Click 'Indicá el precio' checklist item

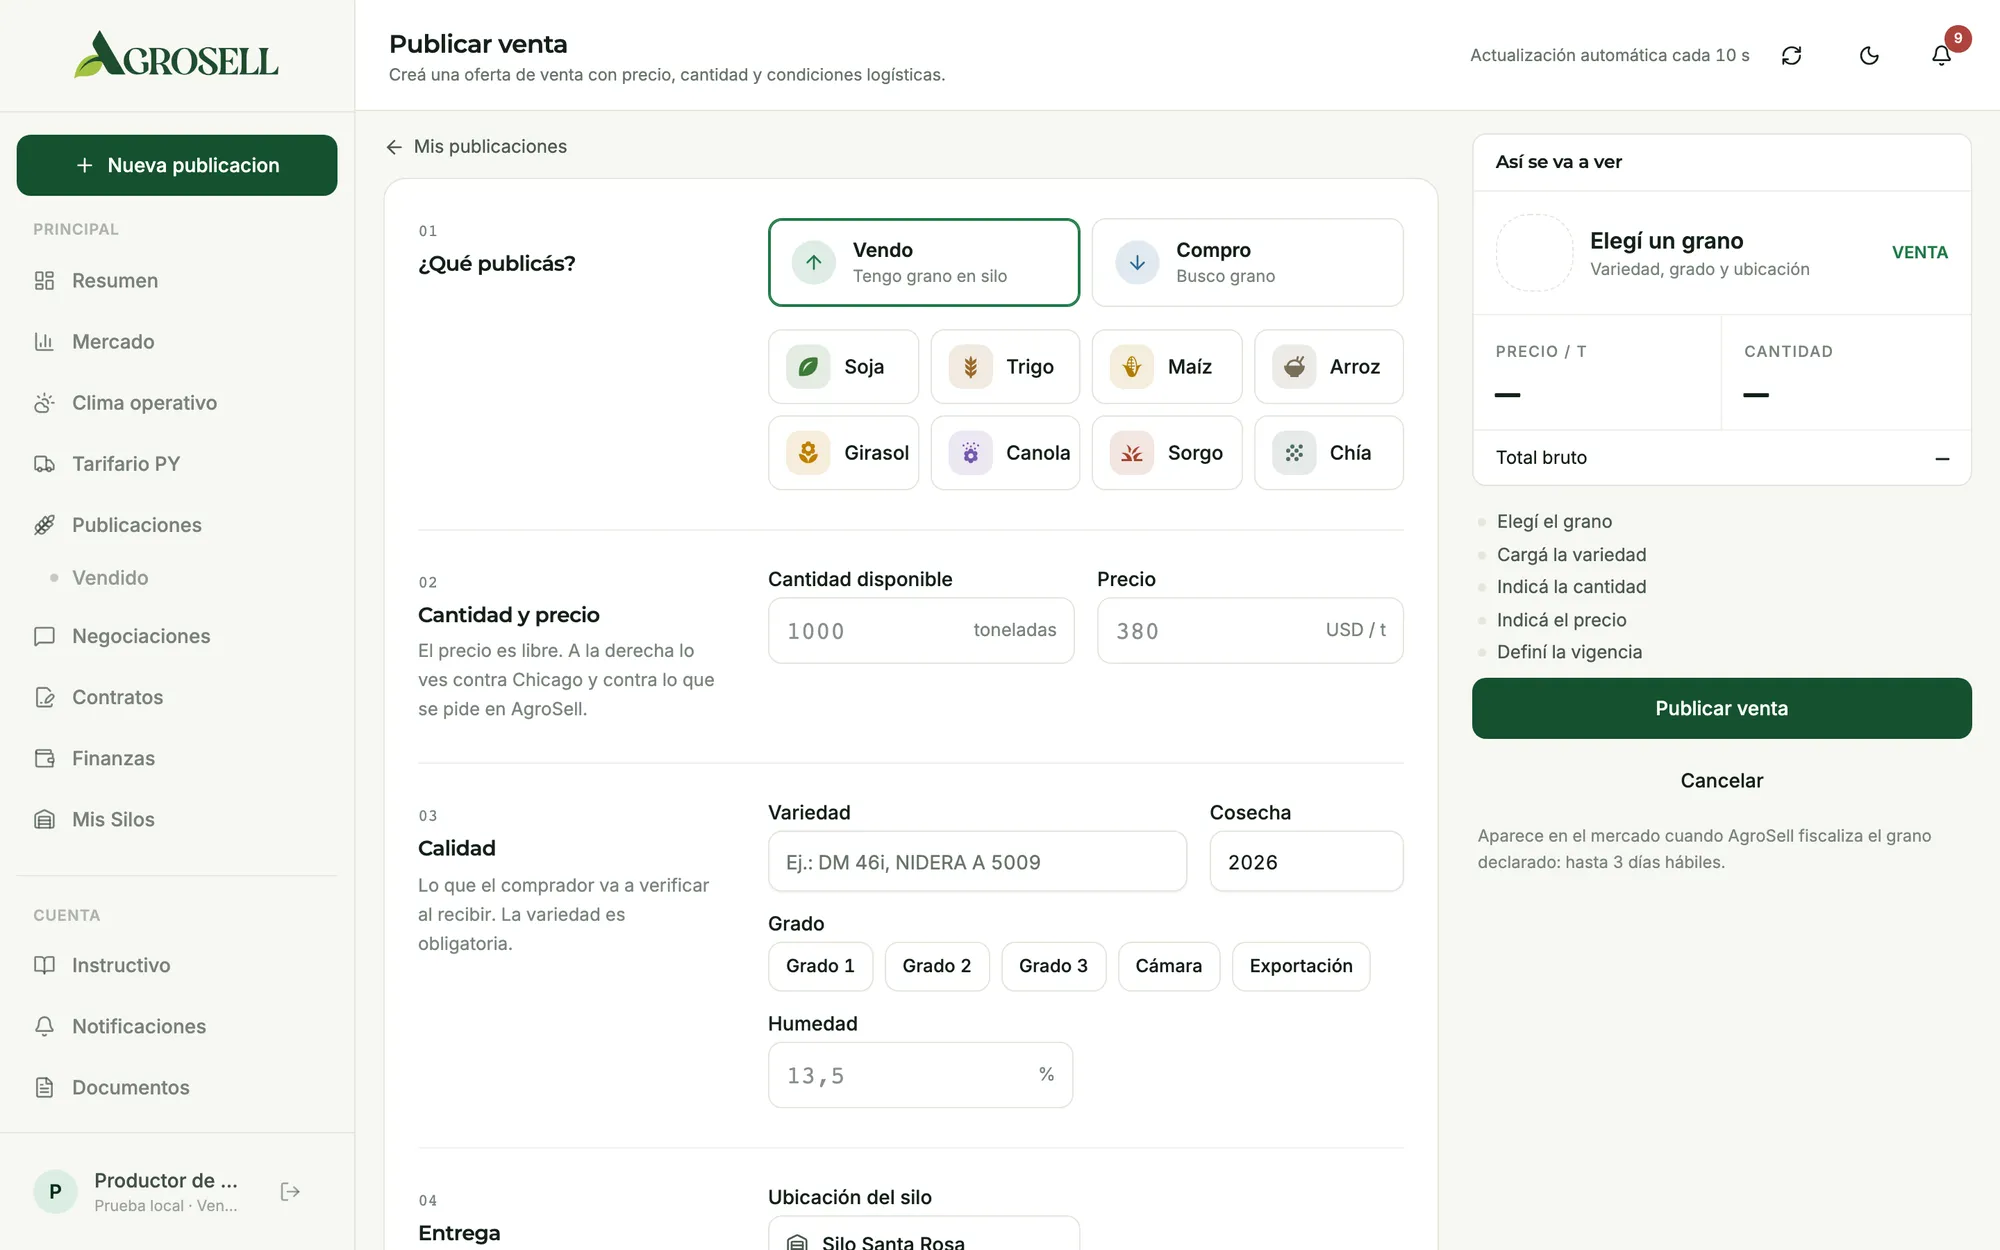pyautogui.click(x=1561, y=620)
